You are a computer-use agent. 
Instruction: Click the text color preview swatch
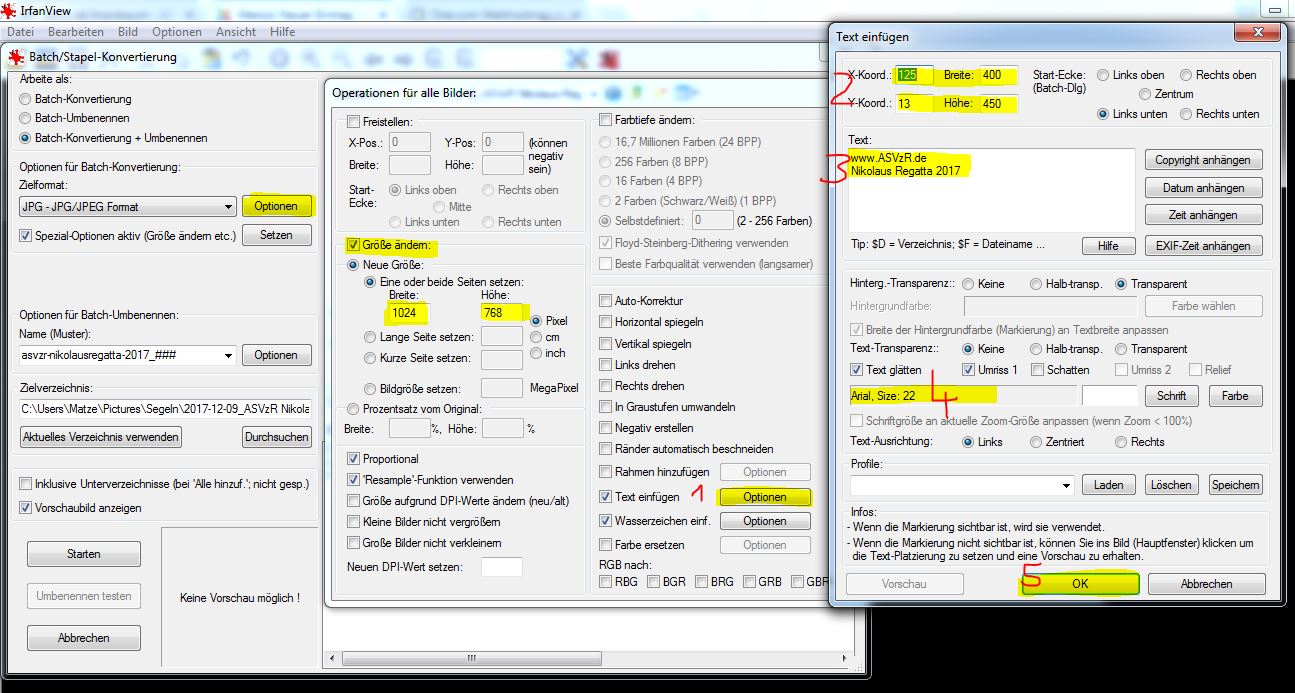(x=1110, y=396)
